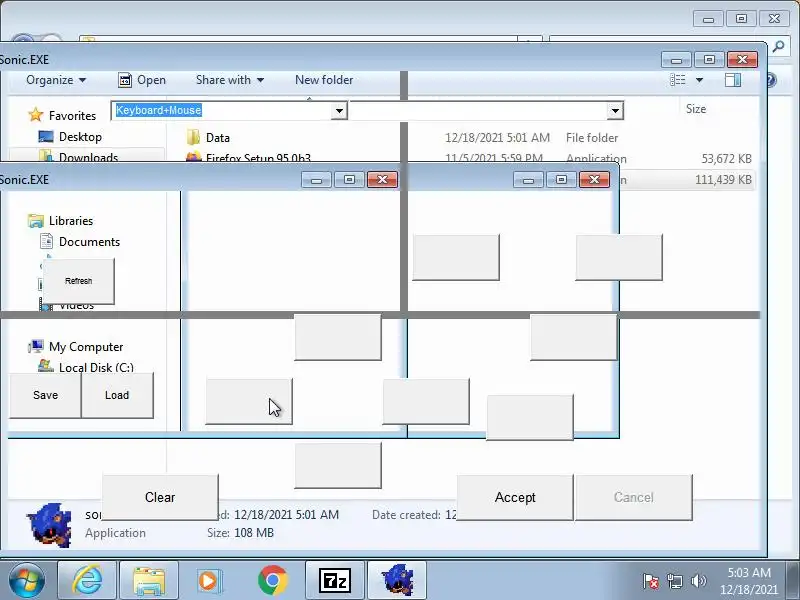Select My Computer in navigation pane
This screenshot has width=800, height=600.
[86, 347]
